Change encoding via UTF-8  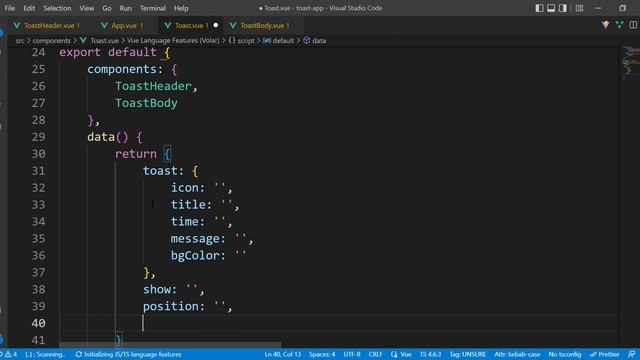[x=351, y=354]
